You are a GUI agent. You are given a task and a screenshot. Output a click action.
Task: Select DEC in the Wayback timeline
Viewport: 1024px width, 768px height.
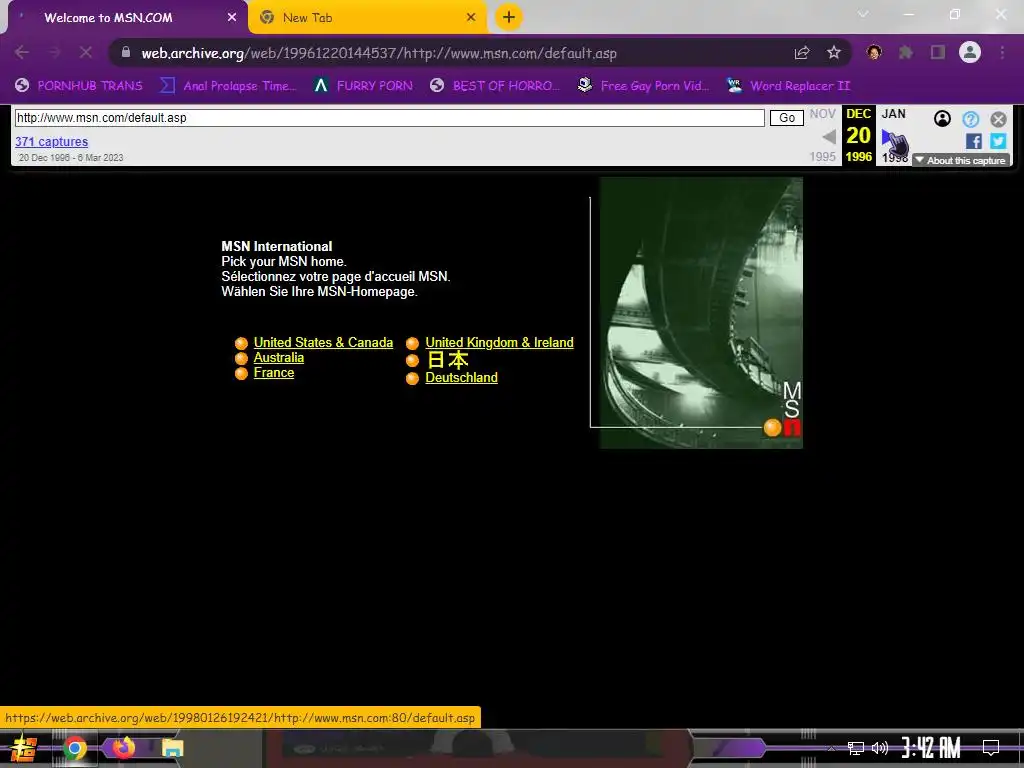858,114
